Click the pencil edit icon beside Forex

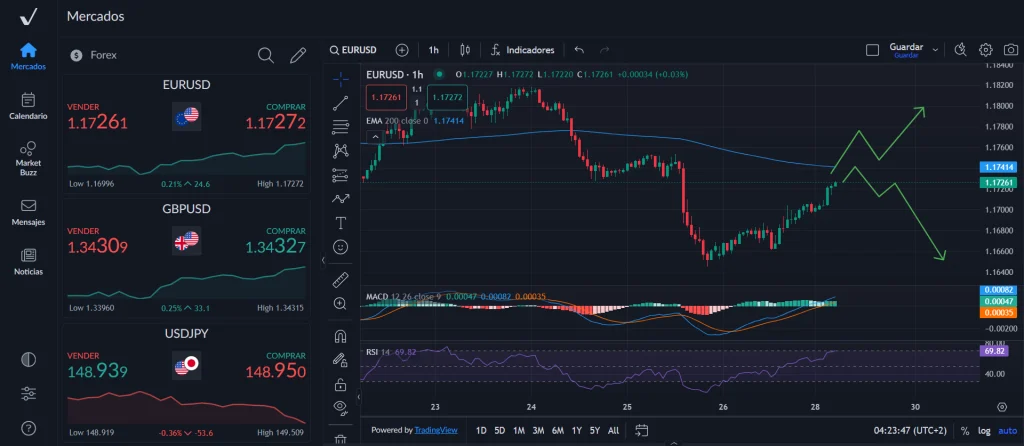pos(297,55)
